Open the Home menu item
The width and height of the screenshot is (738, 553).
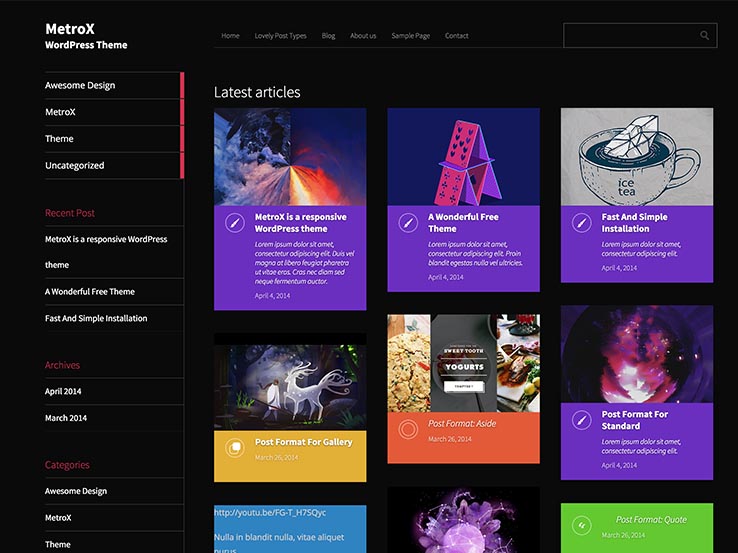[x=230, y=36]
